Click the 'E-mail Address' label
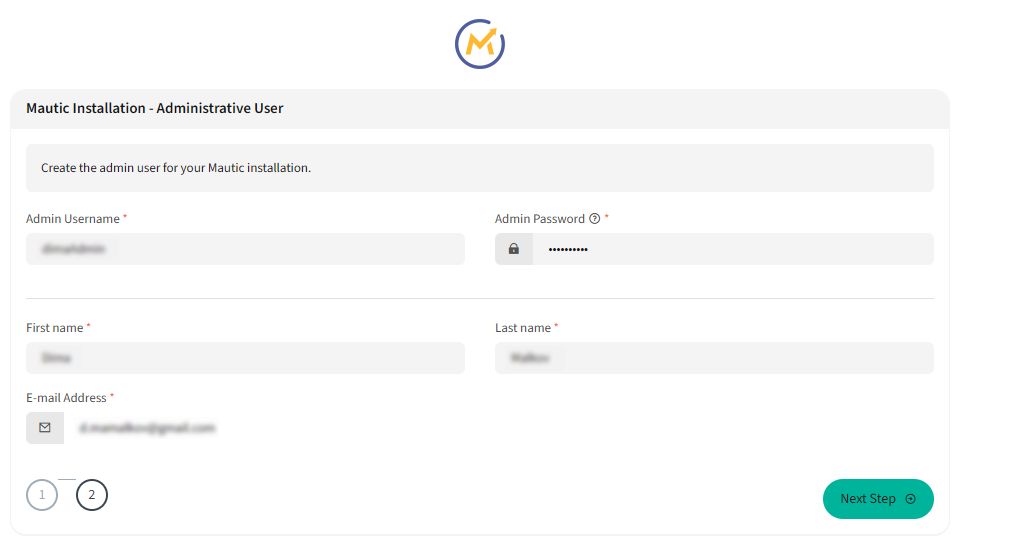This screenshot has height=536, width=1027. [x=66, y=398]
